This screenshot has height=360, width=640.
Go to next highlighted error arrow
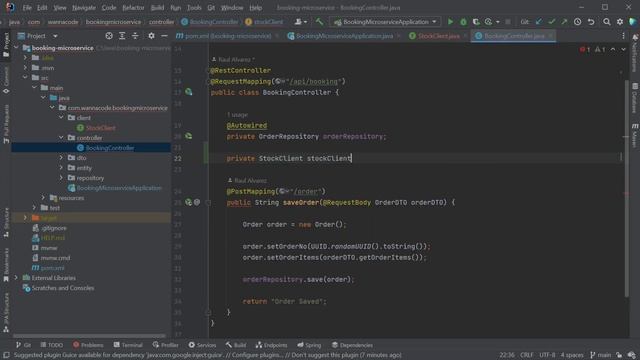point(623,49)
